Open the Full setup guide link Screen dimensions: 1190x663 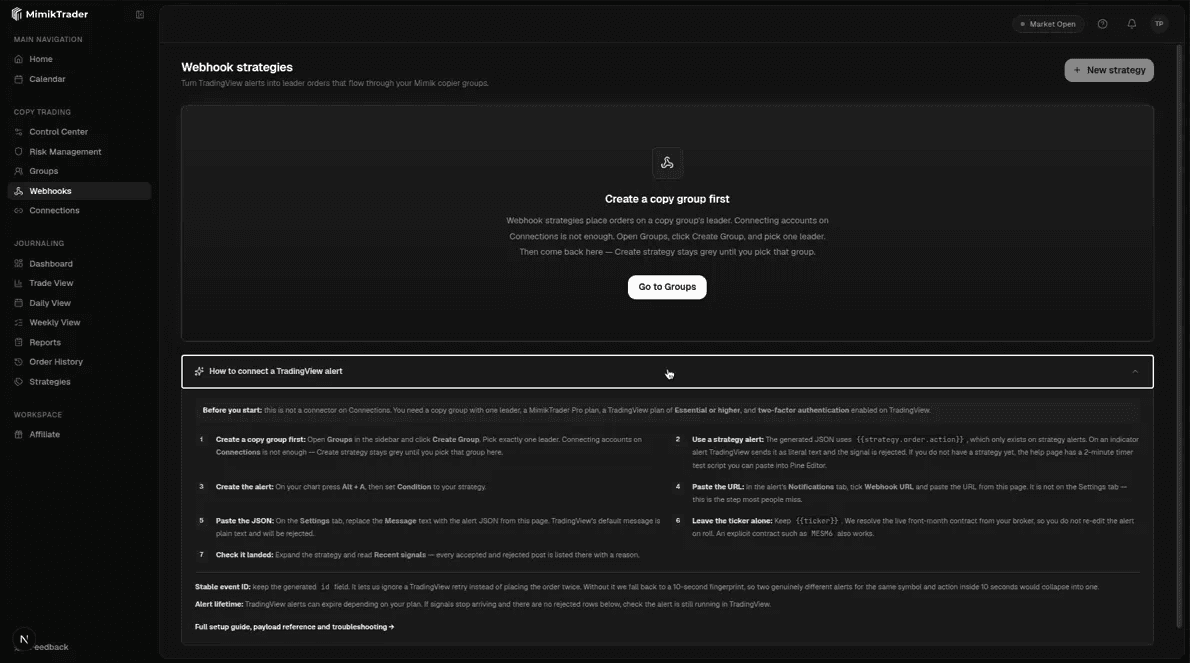(294, 627)
